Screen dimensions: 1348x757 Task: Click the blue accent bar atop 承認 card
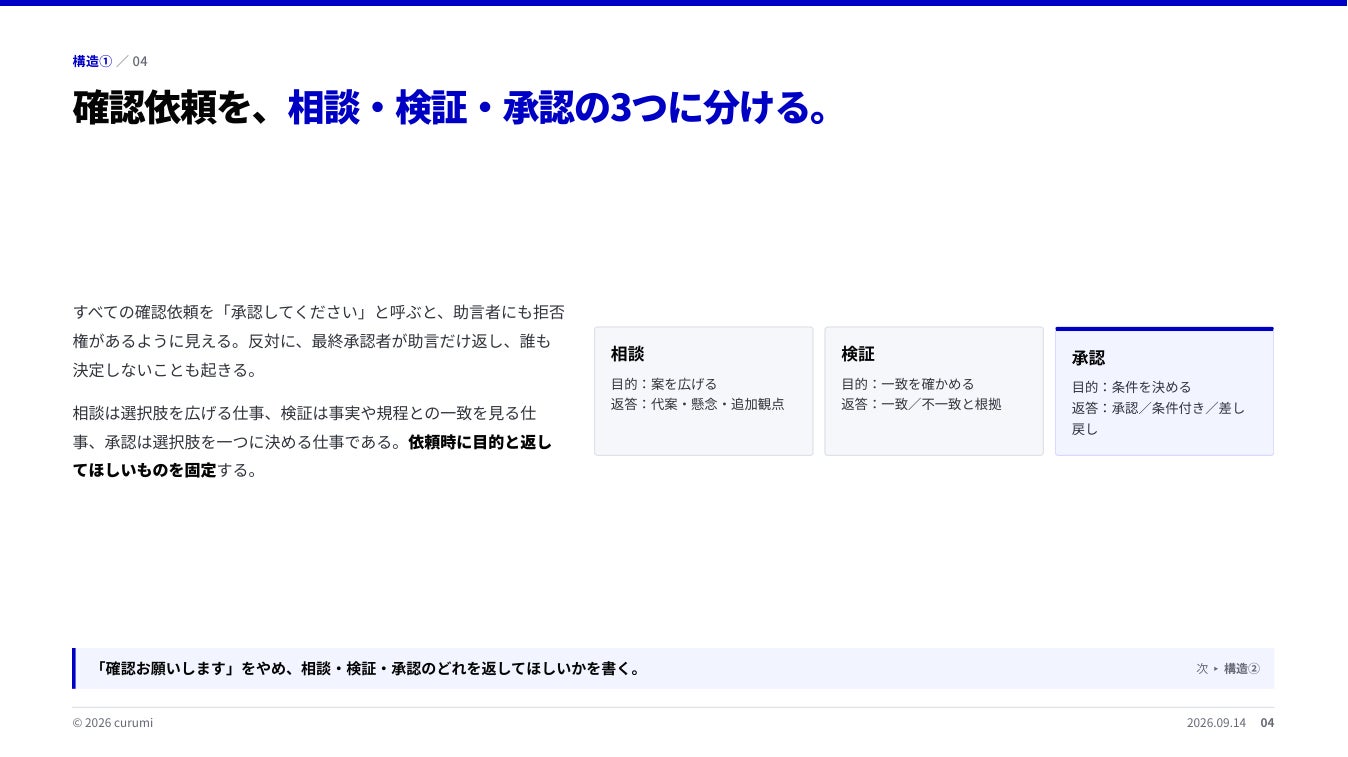[1164, 328]
